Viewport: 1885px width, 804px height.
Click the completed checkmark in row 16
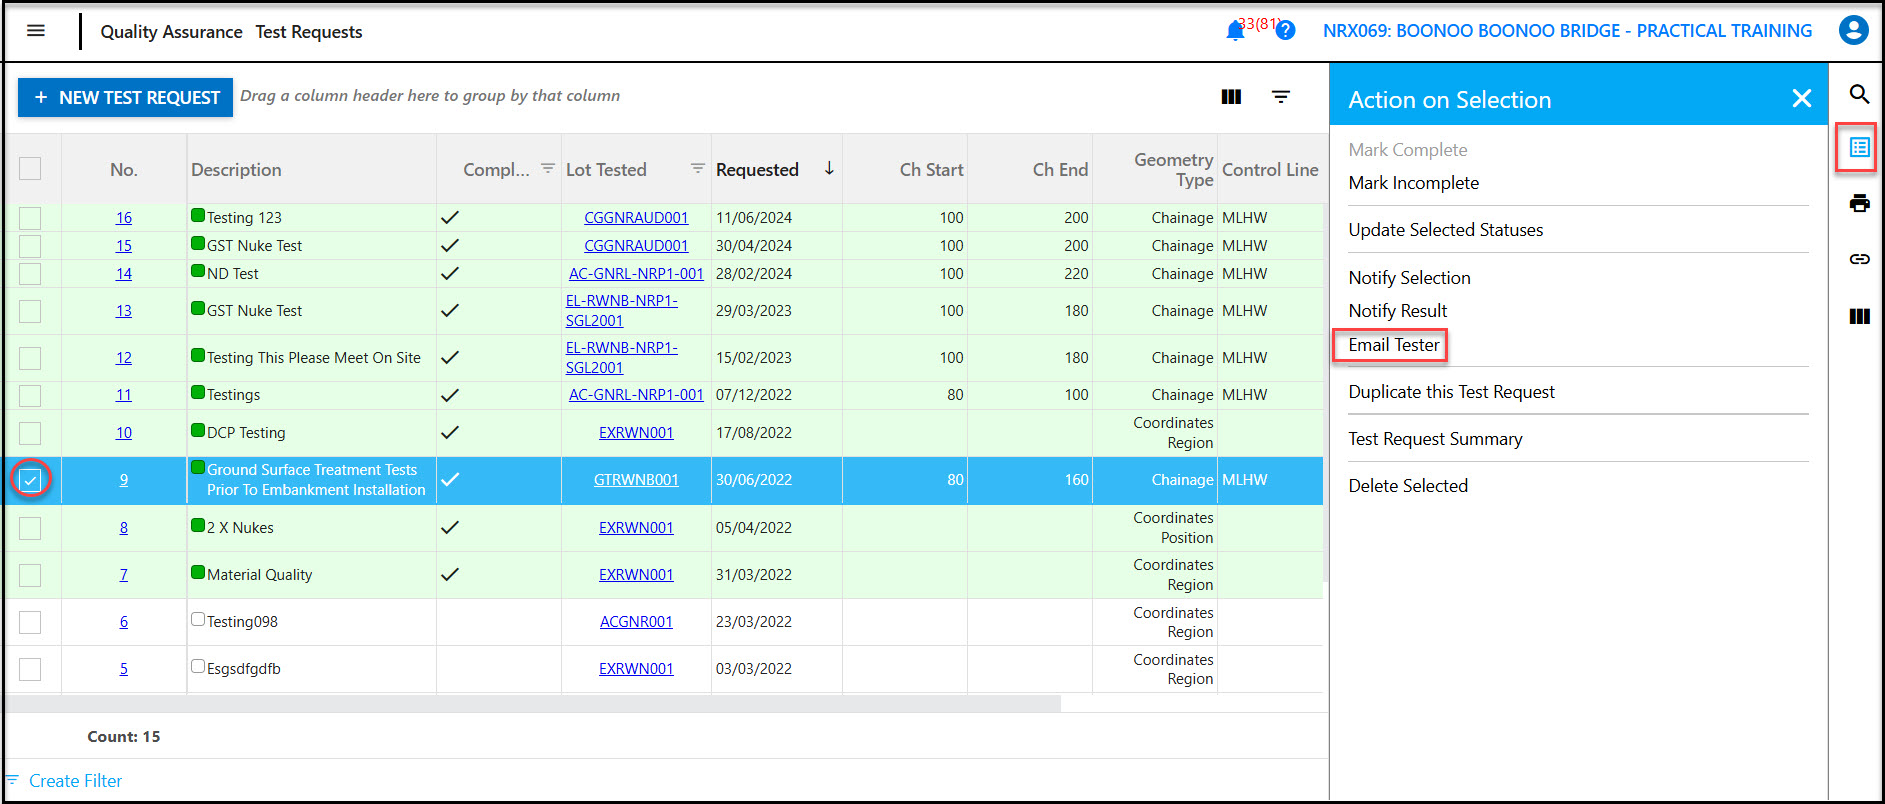450,217
